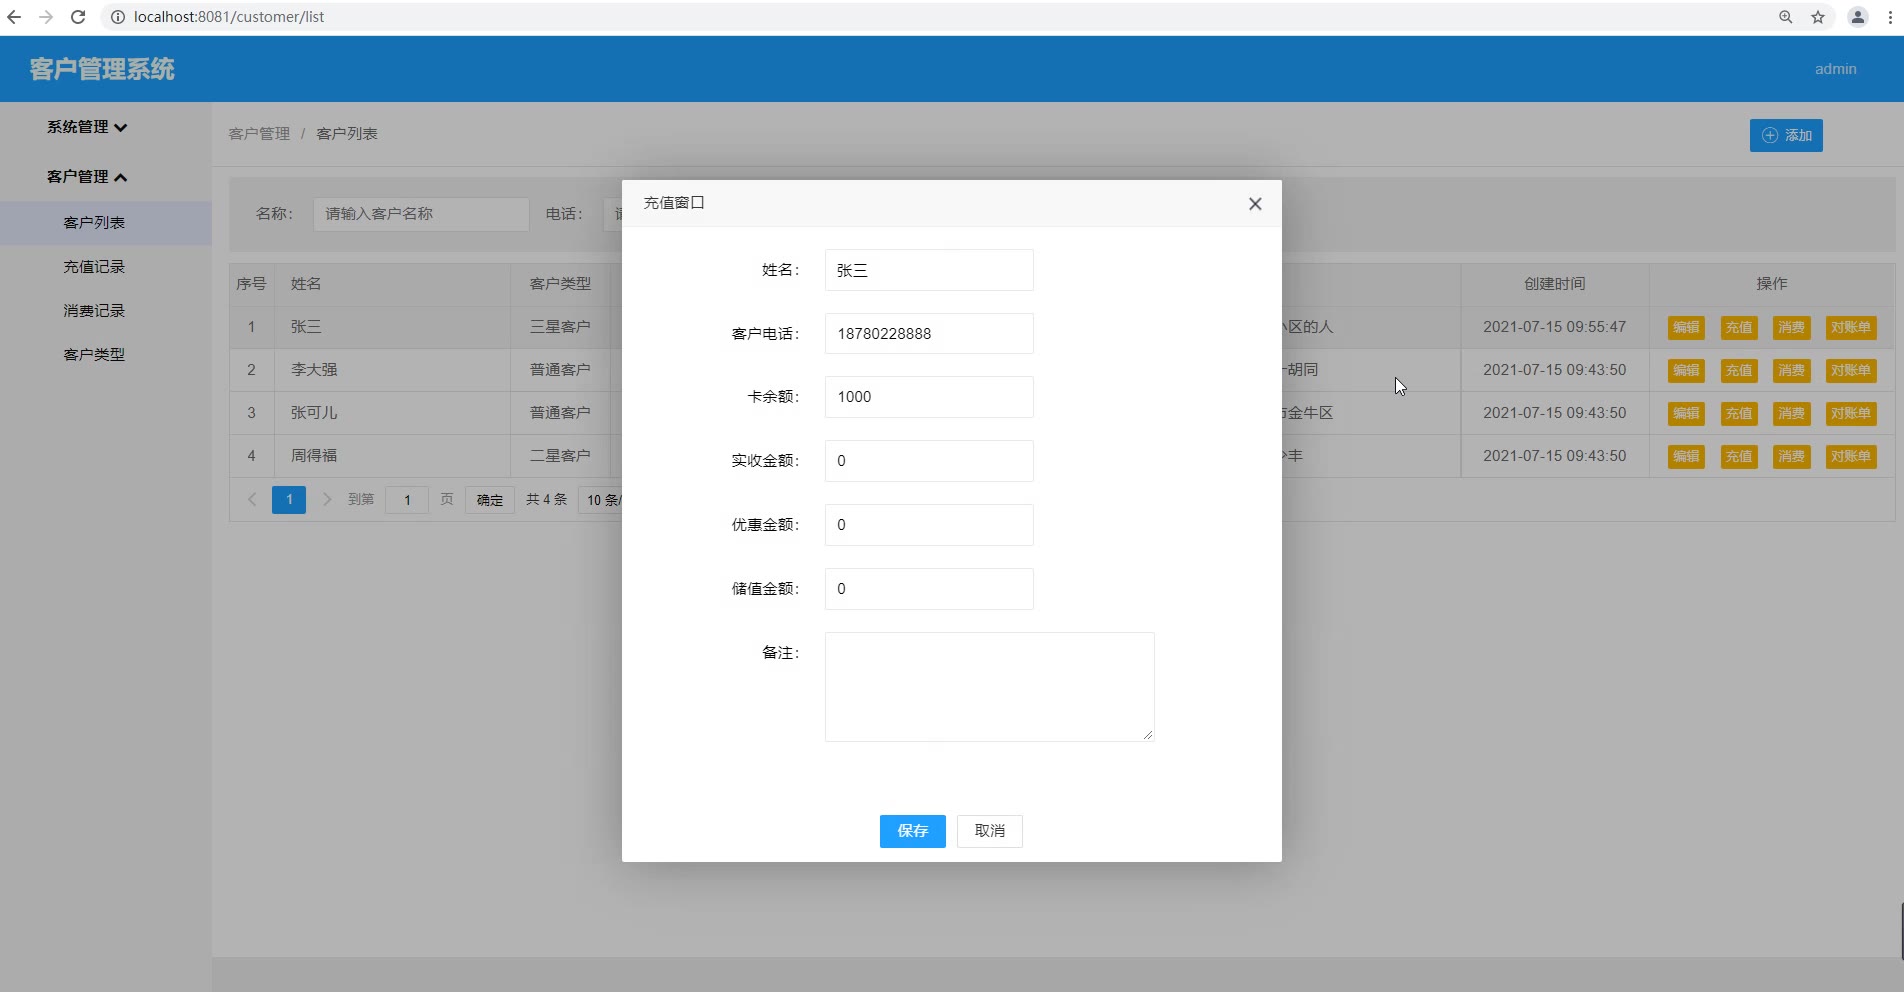Click the 优惠金额 input field
This screenshot has width=1904, height=992.
(928, 525)
